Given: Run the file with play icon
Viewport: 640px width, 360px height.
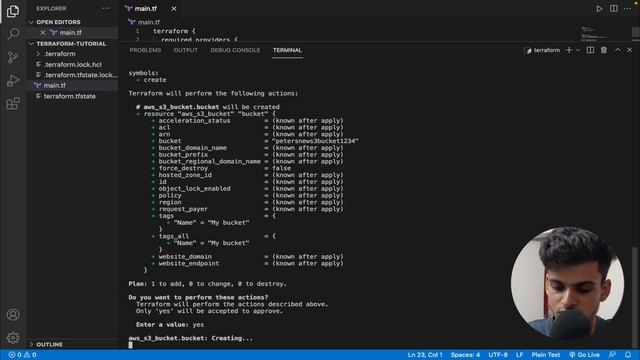Looking at the screenshot, I should tap(599, 9).
